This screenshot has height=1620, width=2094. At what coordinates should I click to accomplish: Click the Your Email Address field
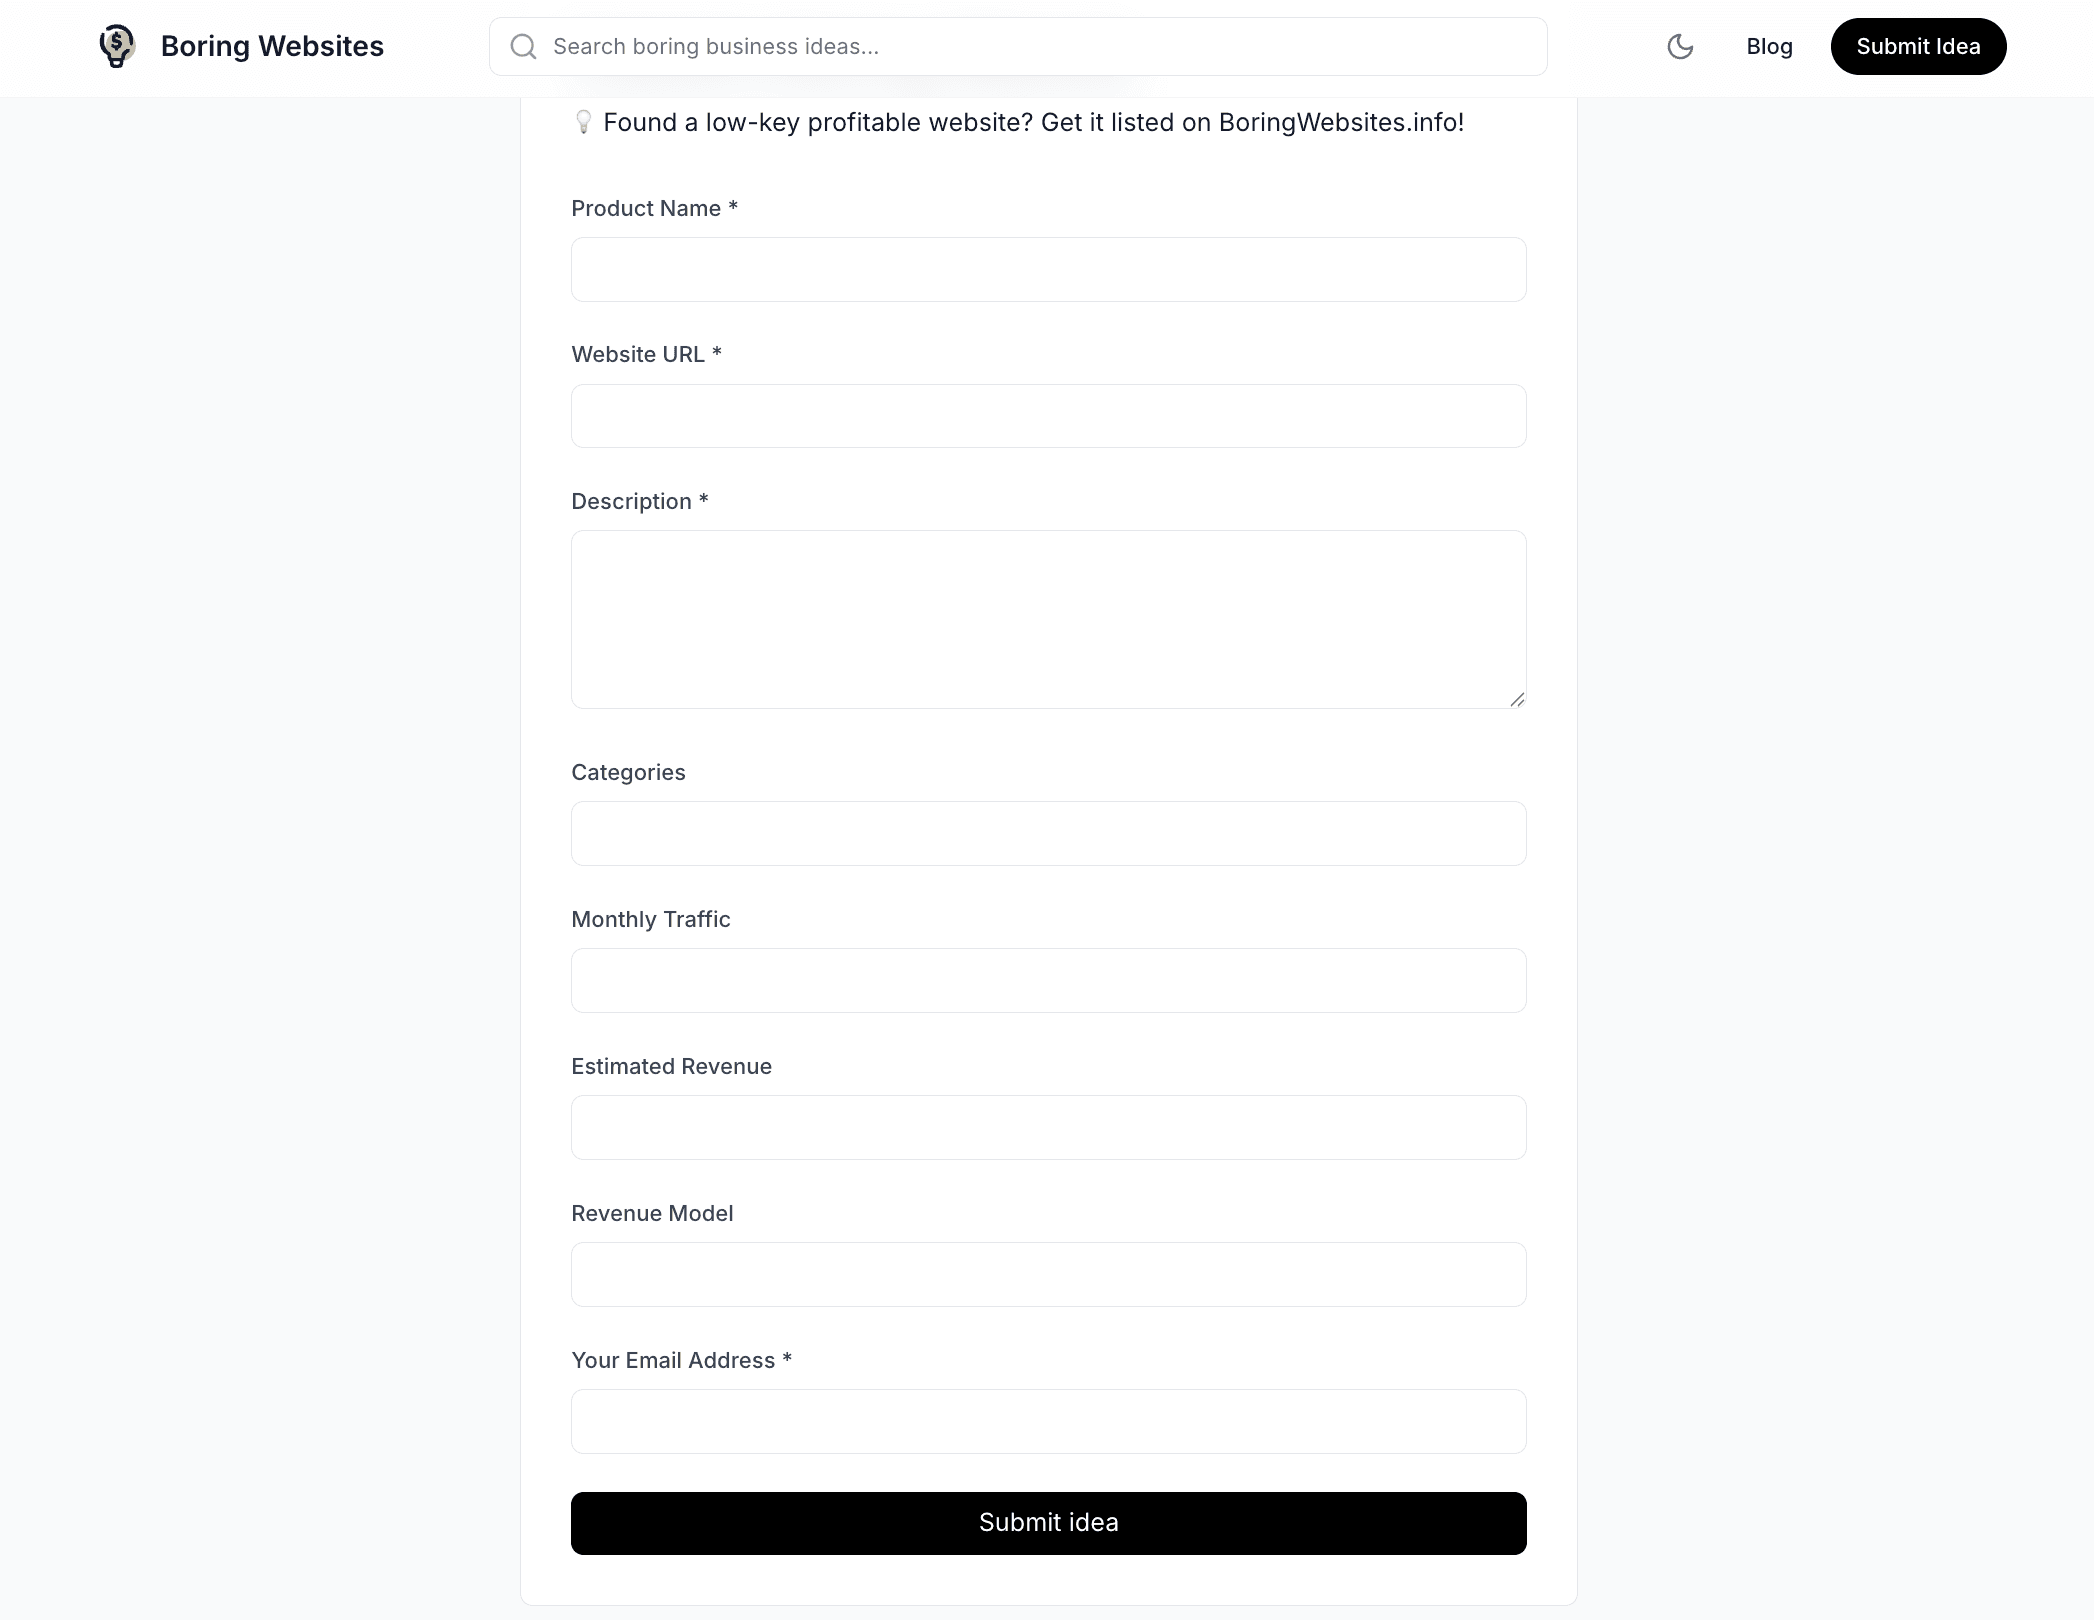pyautogui.click(x=1048, y=1421)
